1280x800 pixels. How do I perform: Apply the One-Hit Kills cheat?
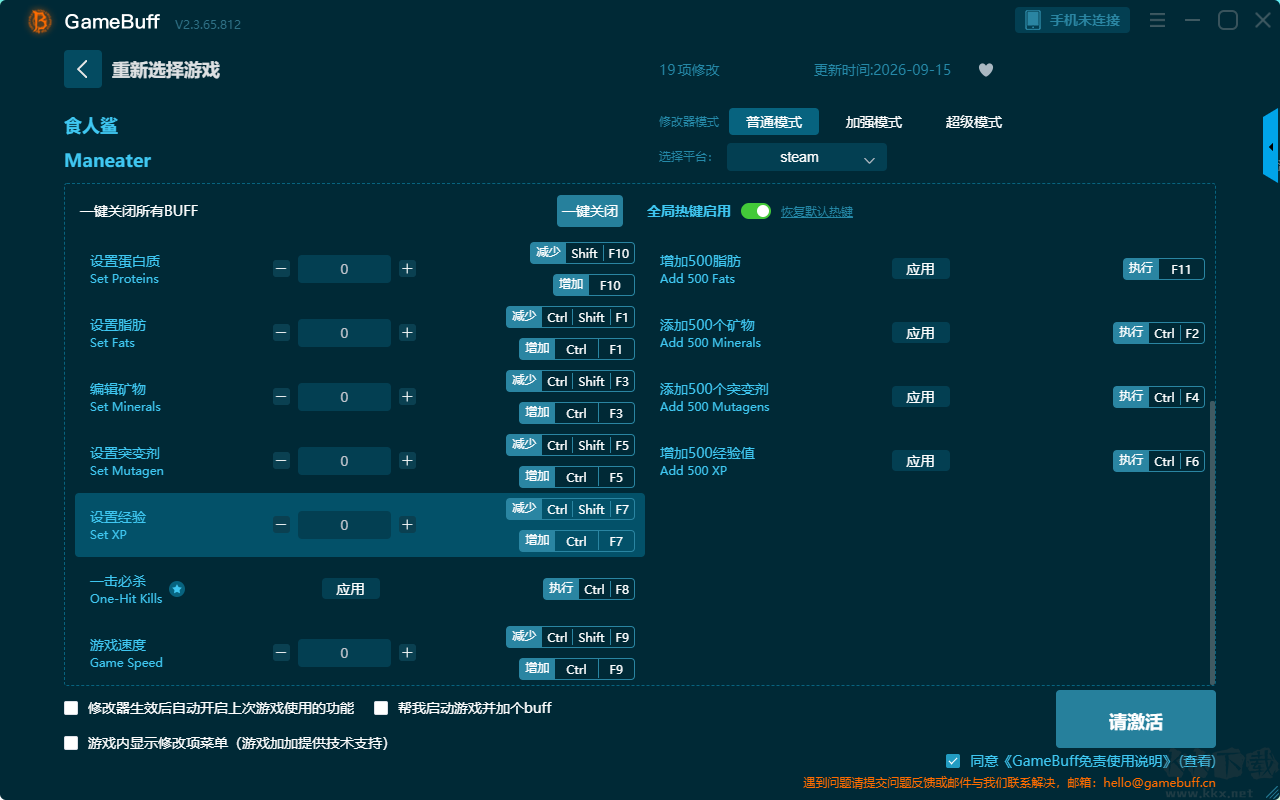click(x=351, y=589)
